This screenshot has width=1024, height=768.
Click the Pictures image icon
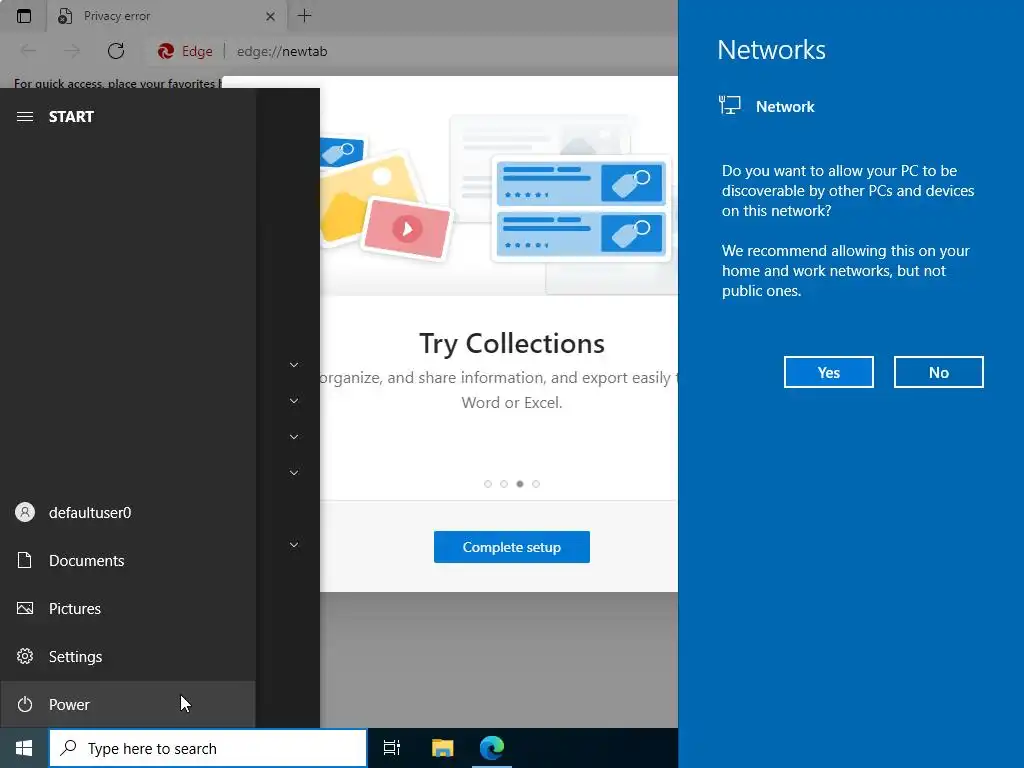click(x=25, y=609)
